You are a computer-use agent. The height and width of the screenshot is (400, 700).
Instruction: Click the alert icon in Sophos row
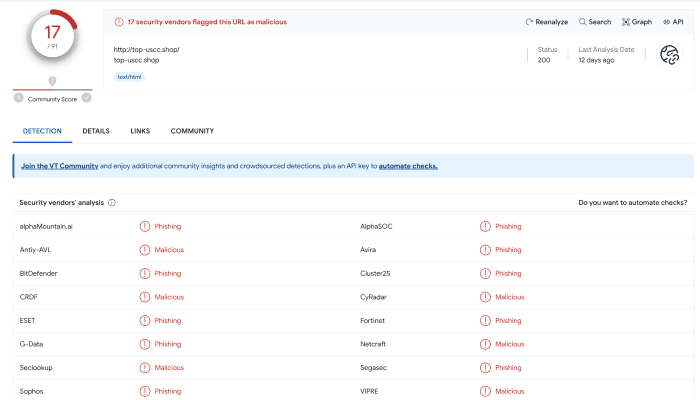(145, 392)
